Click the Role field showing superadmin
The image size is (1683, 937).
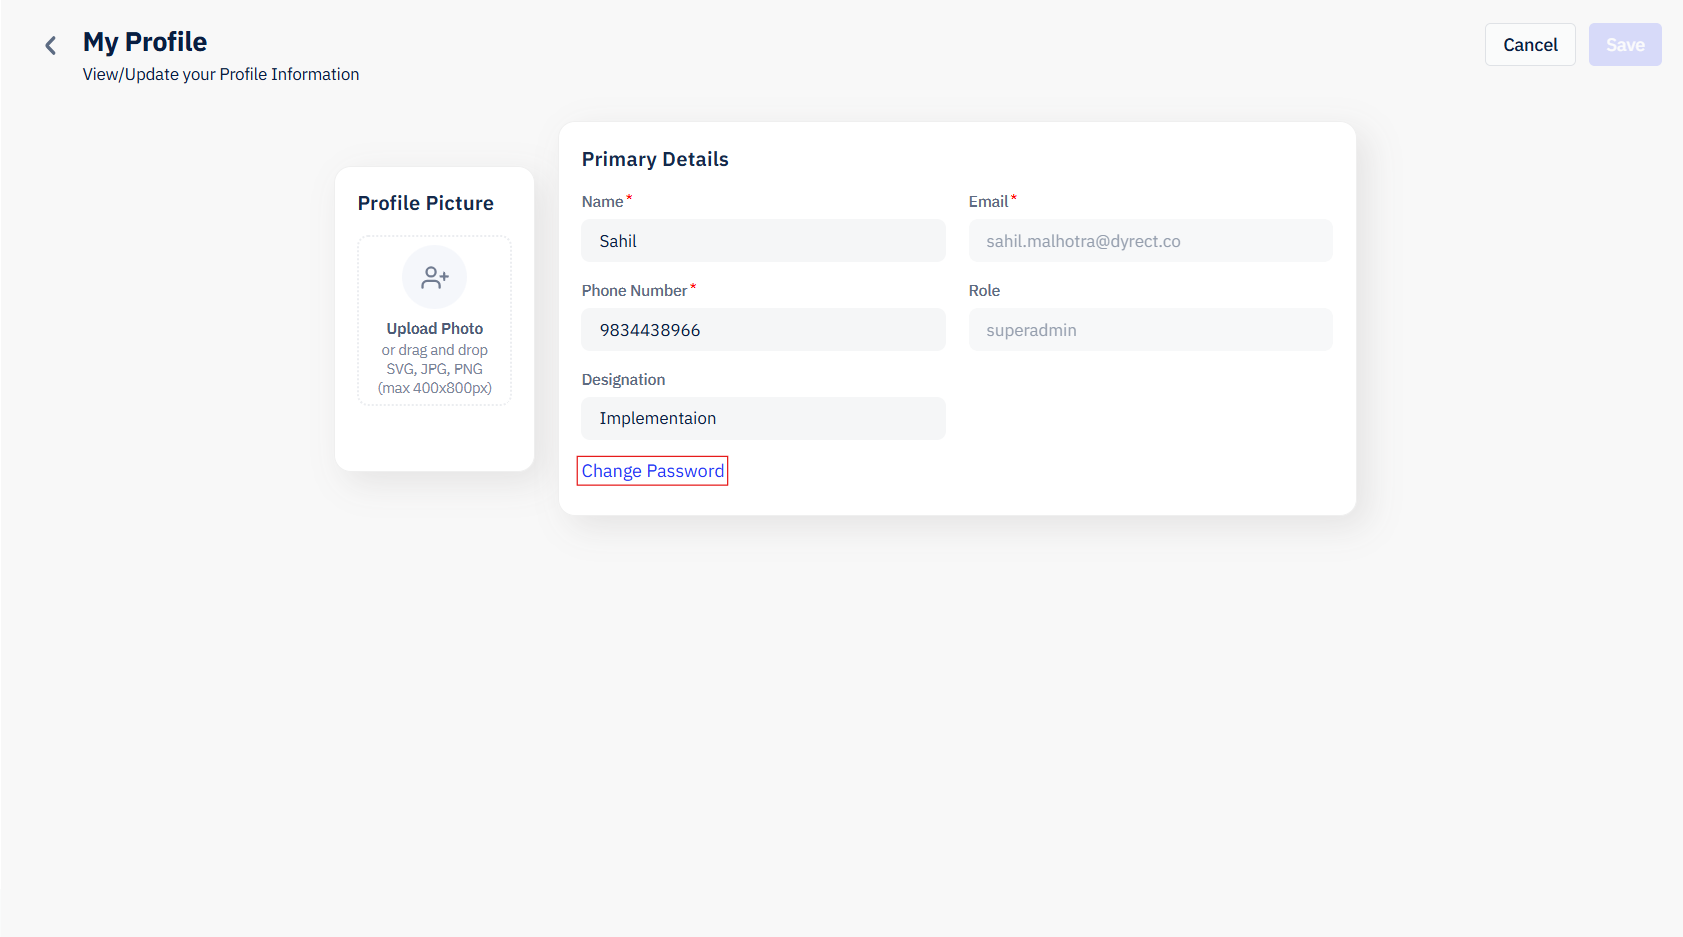pyautogui.click(x=1150, y=330)
